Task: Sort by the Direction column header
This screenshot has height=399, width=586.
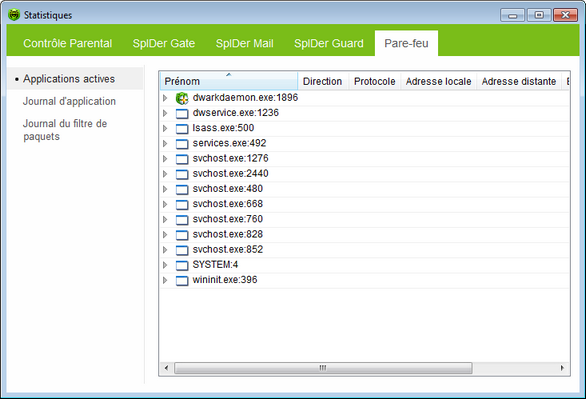Action: [323, 81]
